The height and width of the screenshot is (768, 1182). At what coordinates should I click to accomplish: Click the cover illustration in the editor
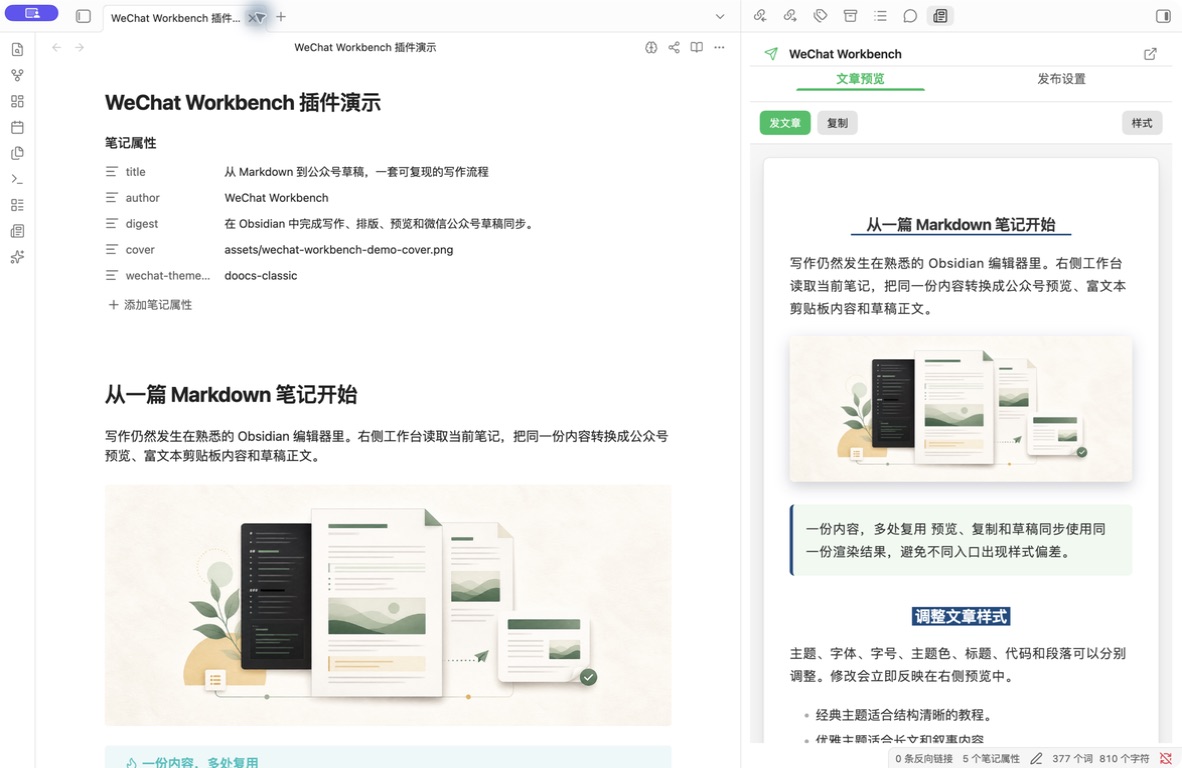[388, 605]
